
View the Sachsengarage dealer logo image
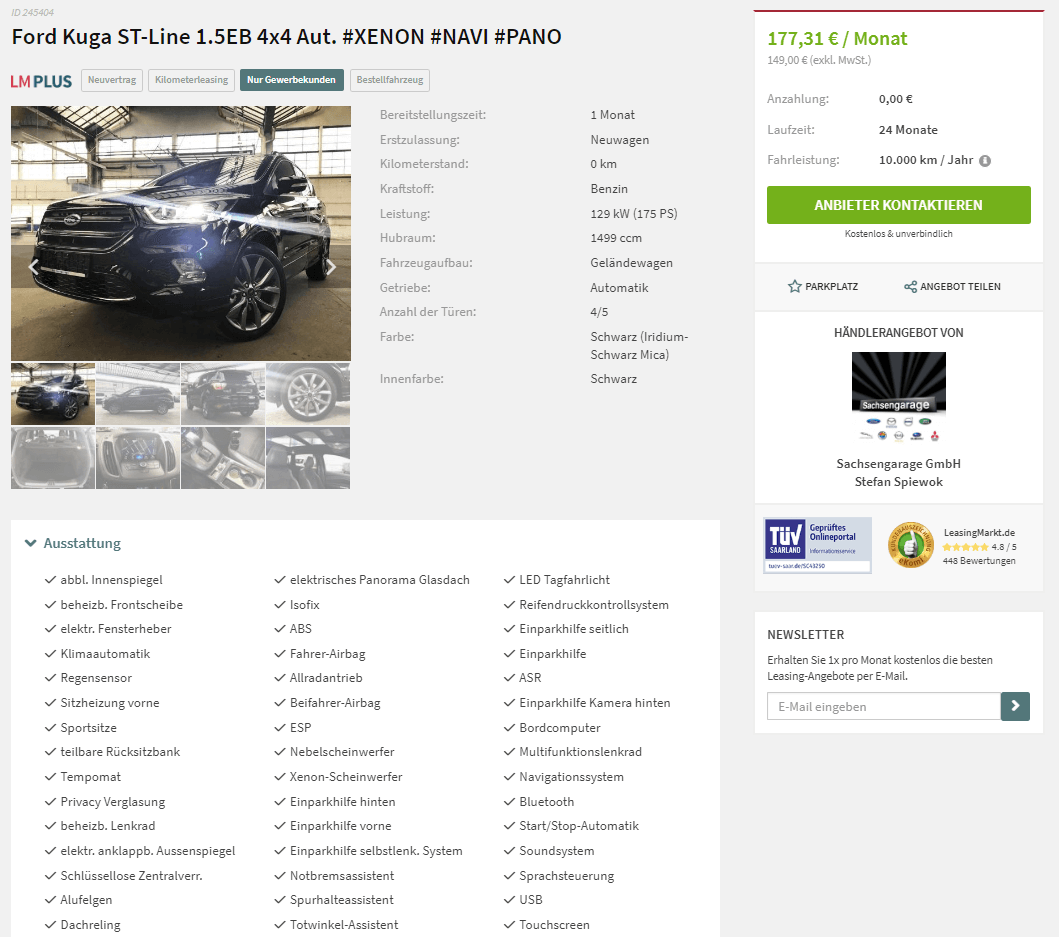[x=898, y=397]
